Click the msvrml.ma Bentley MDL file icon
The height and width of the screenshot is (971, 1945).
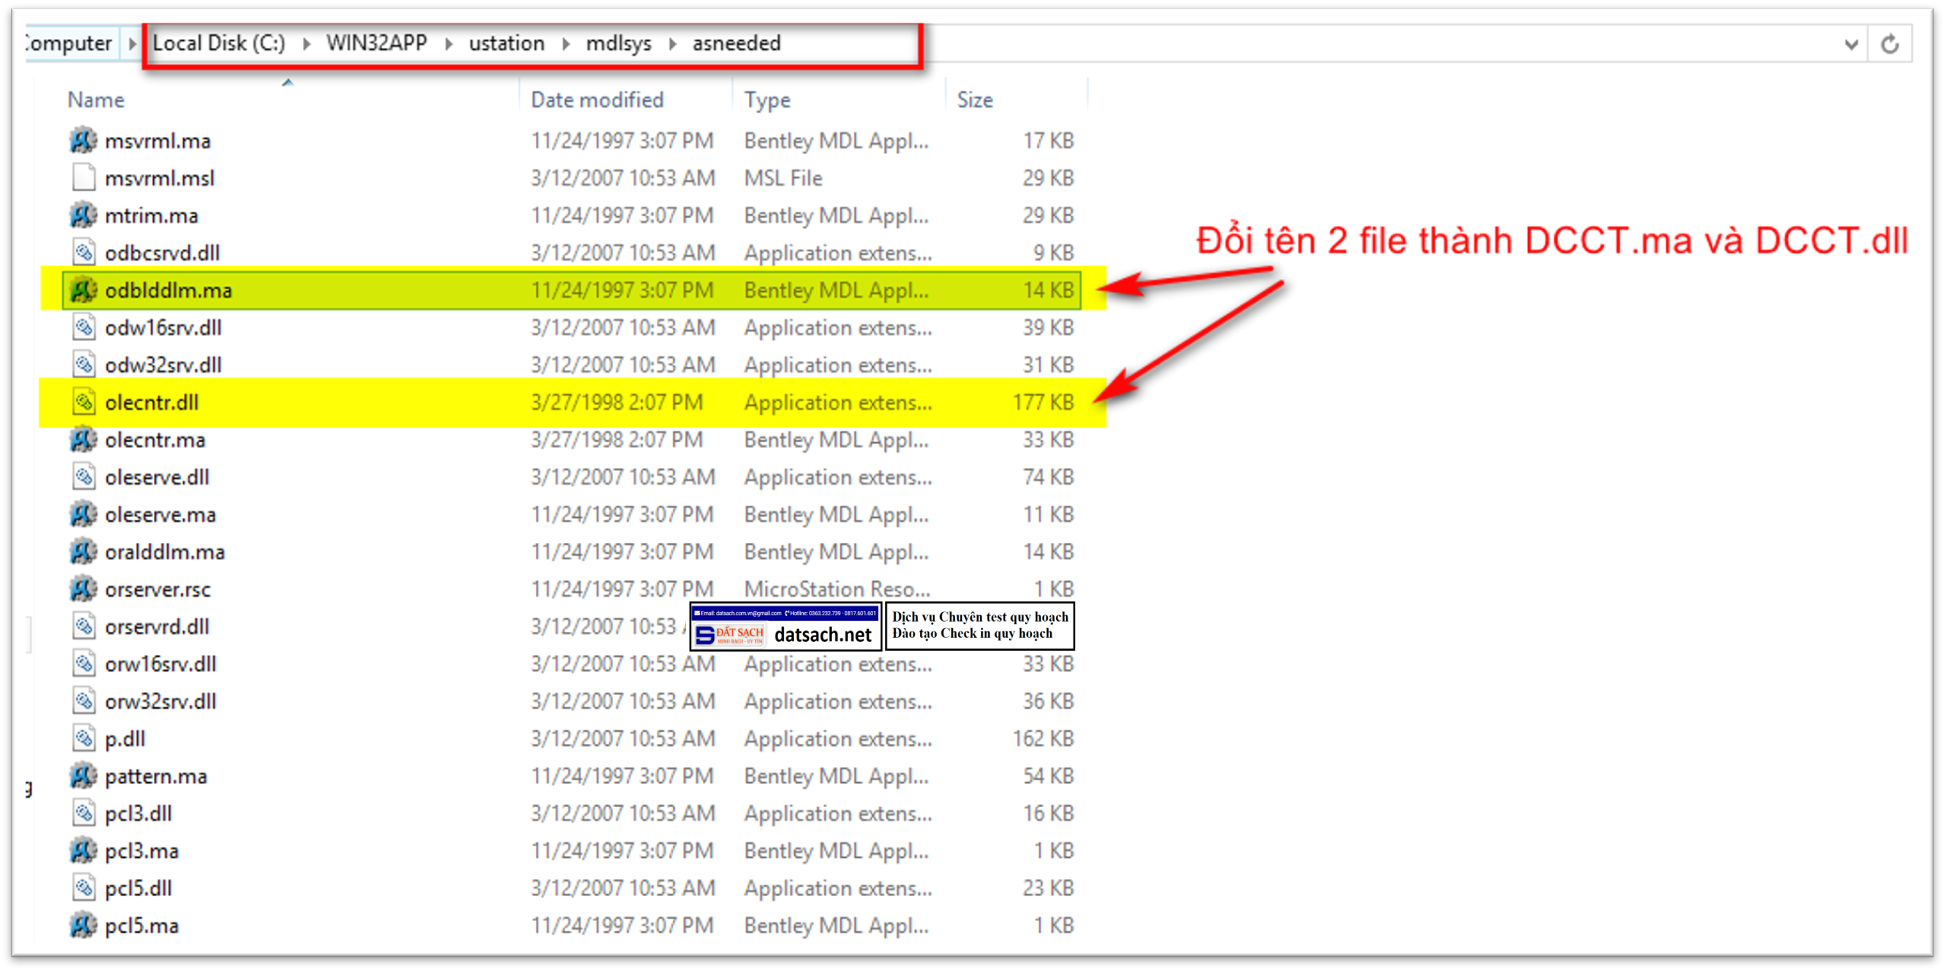tap(83, 141)
